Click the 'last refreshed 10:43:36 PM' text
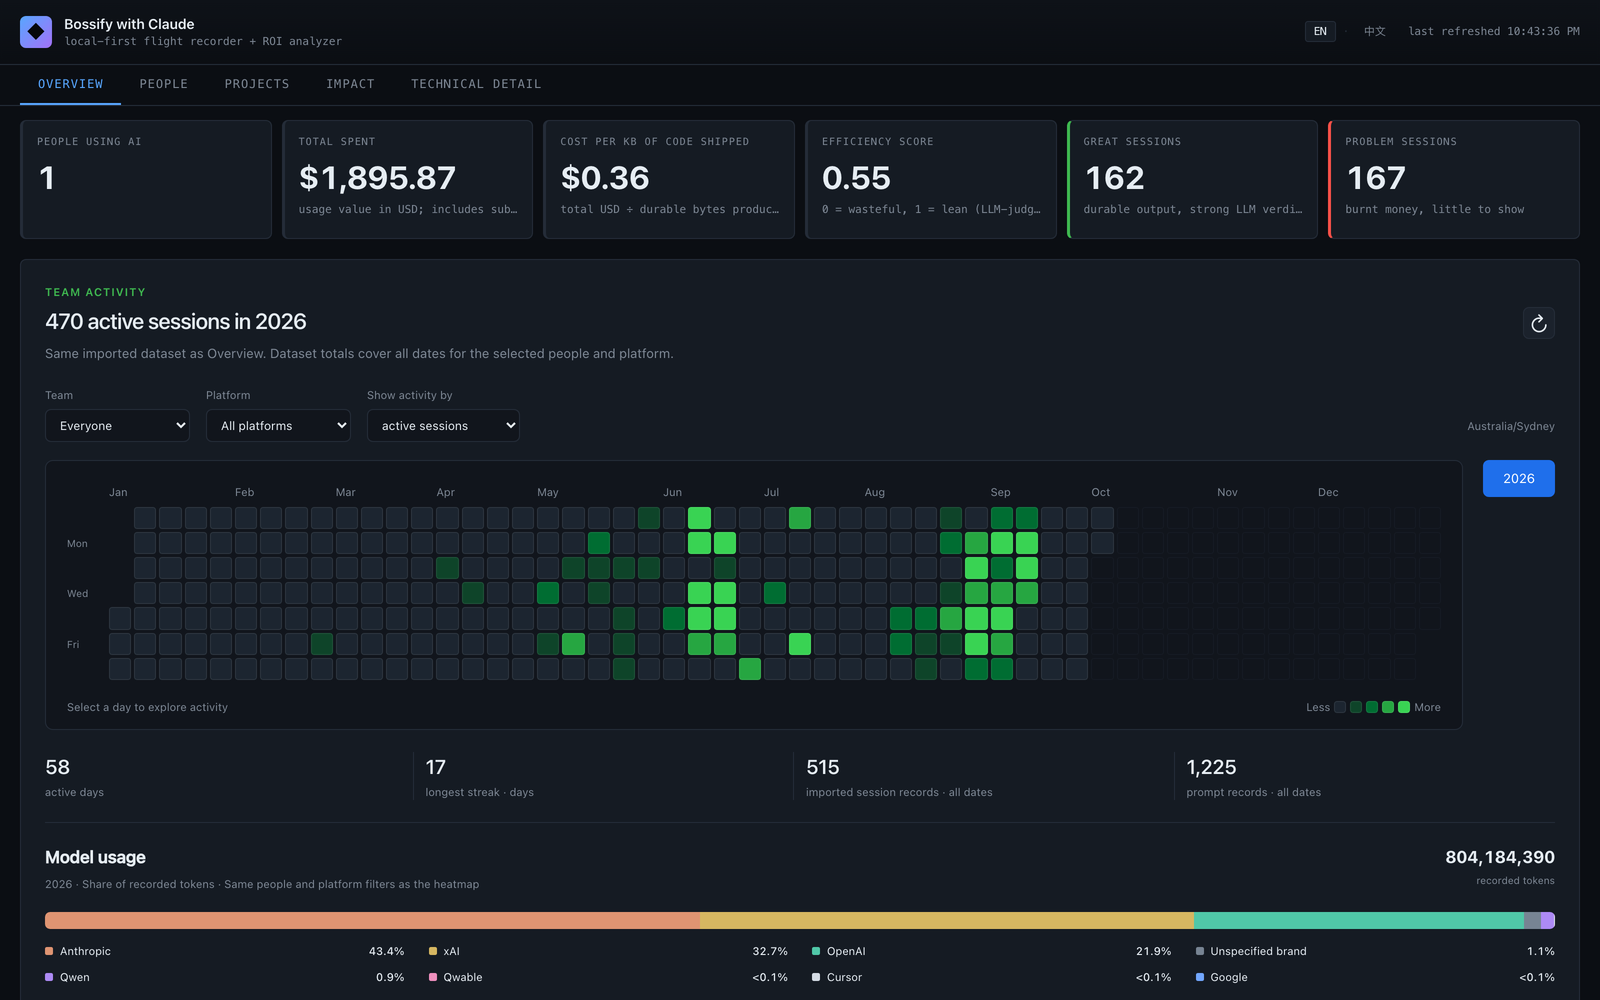 pyautogui.click(x=1494, y=31)
